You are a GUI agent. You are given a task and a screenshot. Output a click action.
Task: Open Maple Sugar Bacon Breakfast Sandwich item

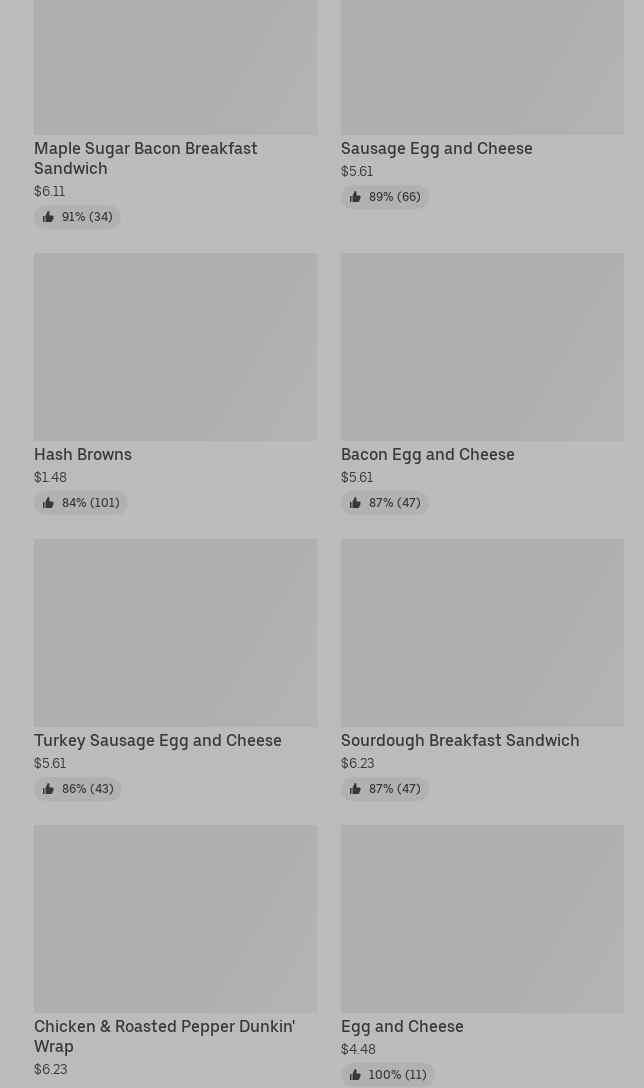tap(145, 158)
